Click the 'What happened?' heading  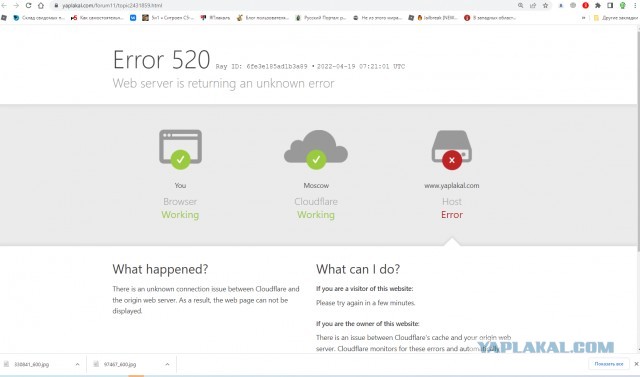(x=160, y=269)
